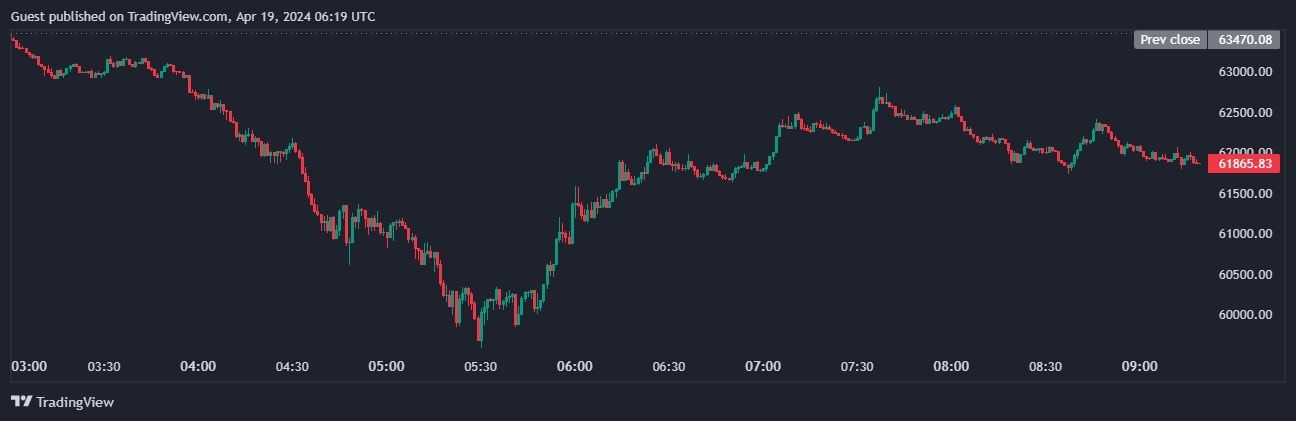Click the 03:00 time axis label

(x=29, y=367)
